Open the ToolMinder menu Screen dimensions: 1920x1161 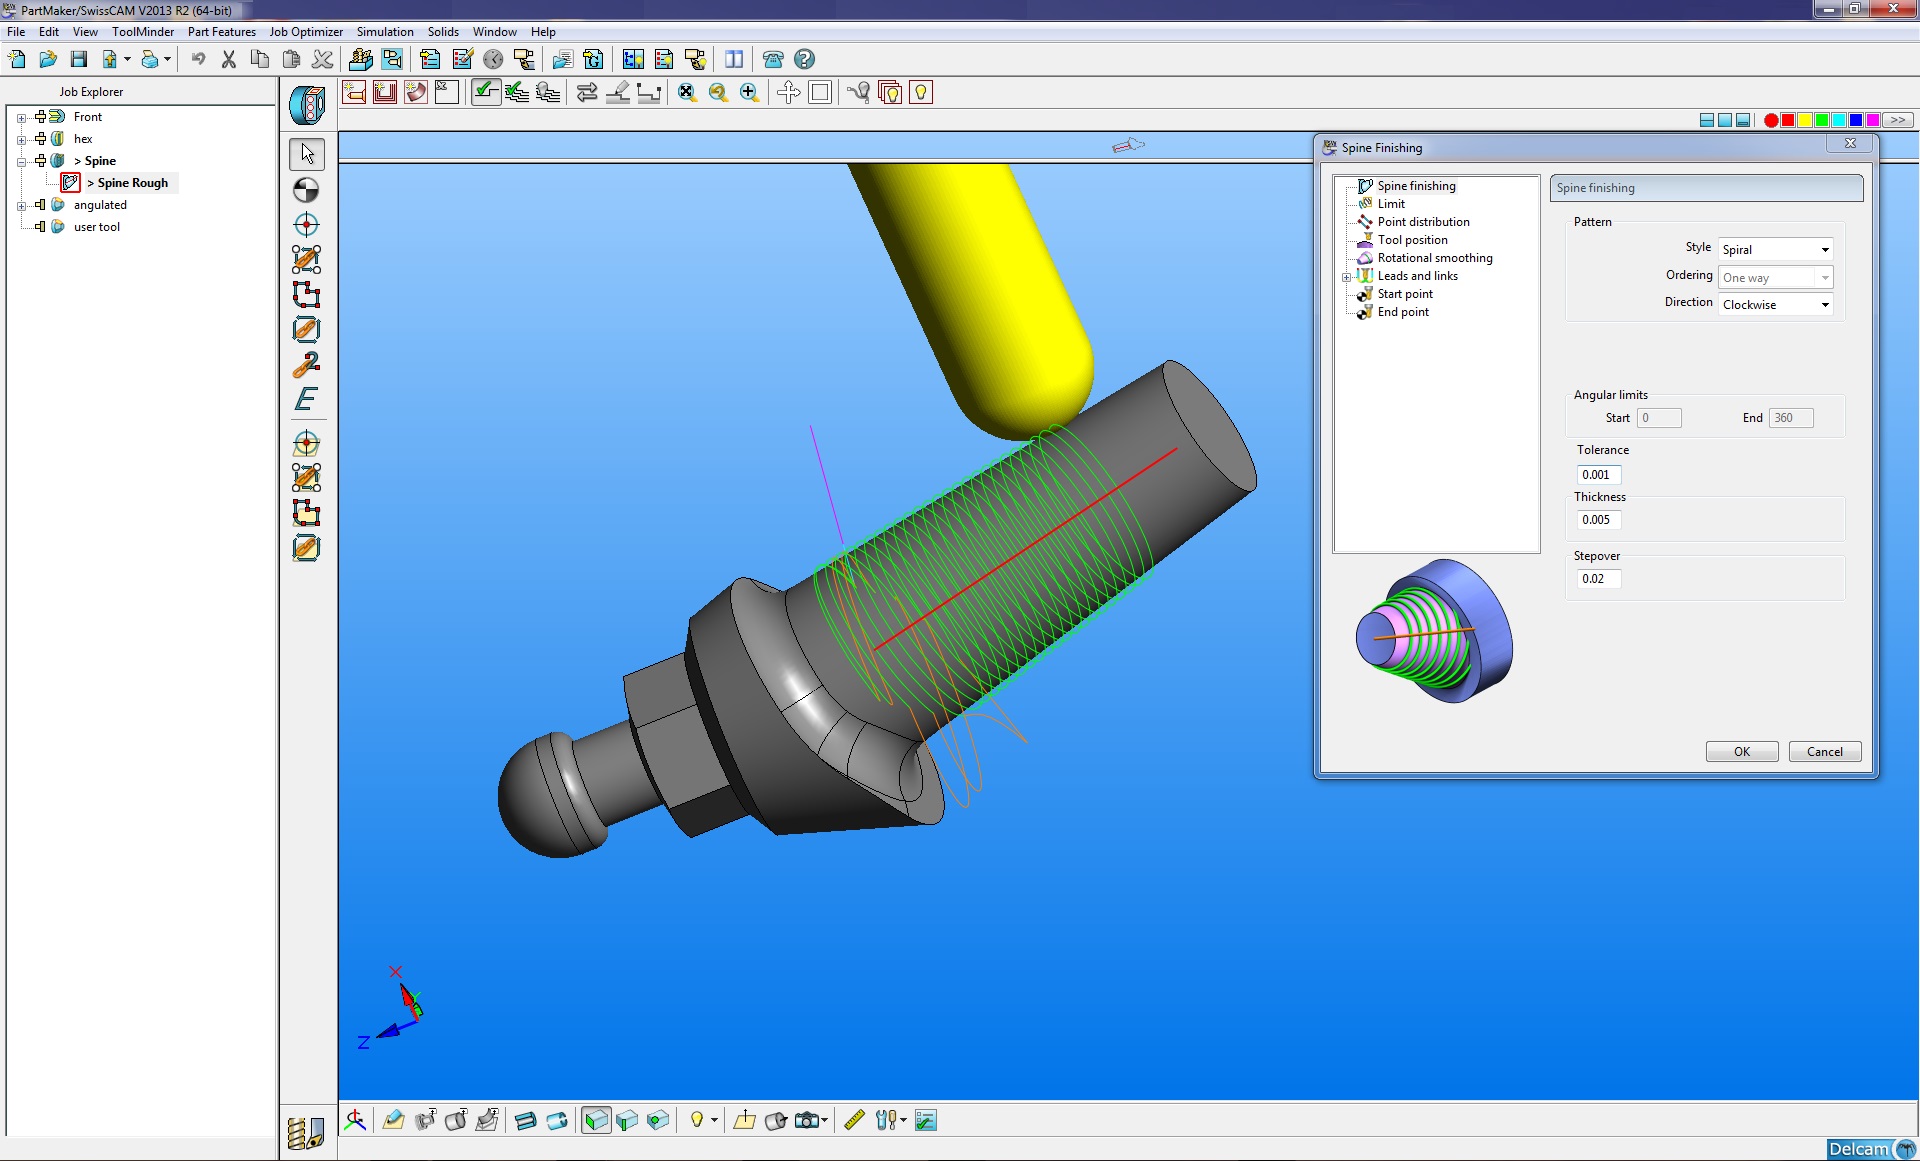tap(143, 32)
